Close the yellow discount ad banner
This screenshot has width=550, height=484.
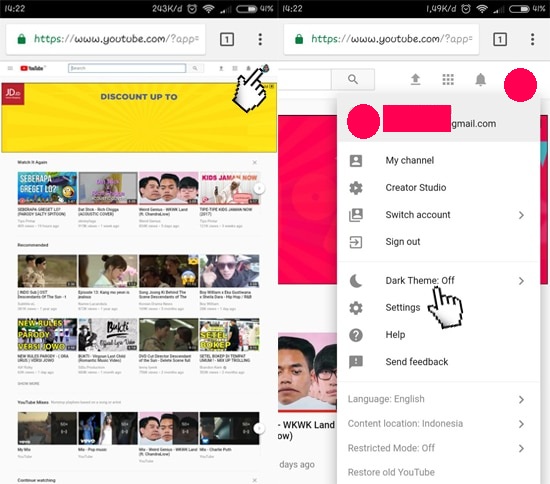pos(272,86)
